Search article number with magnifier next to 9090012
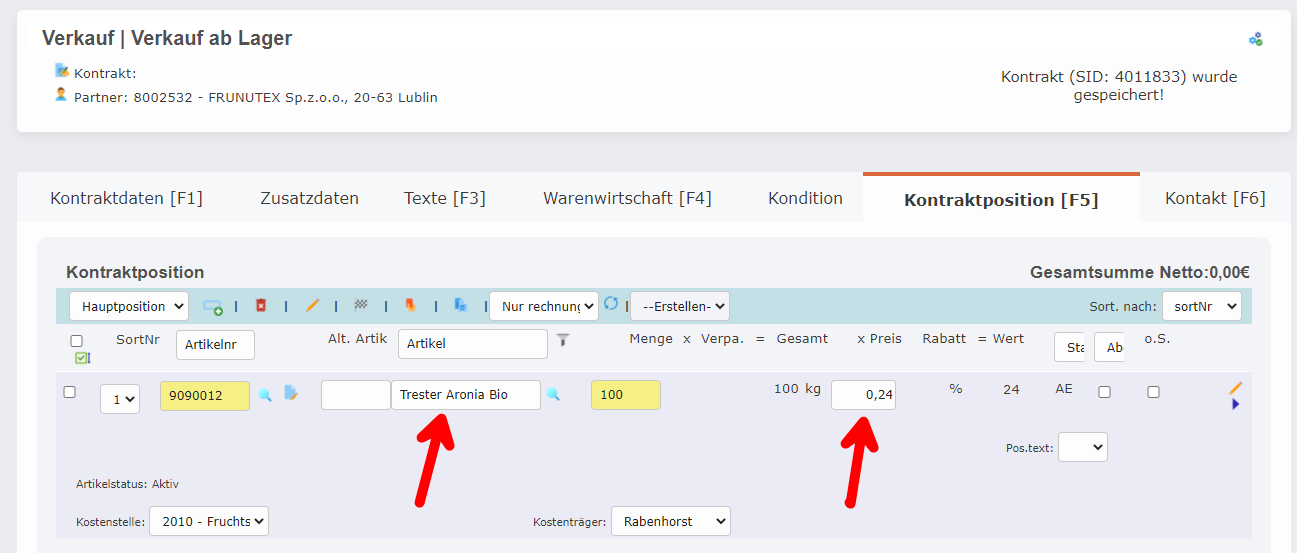The width and height of the screenshot is (1297, 553). click(265, 395)
